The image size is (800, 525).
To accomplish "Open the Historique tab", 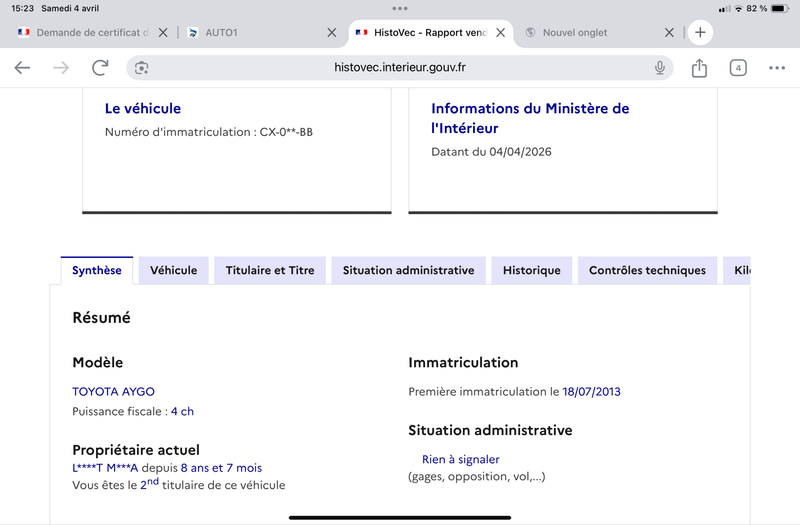I will tap(532, 270).
